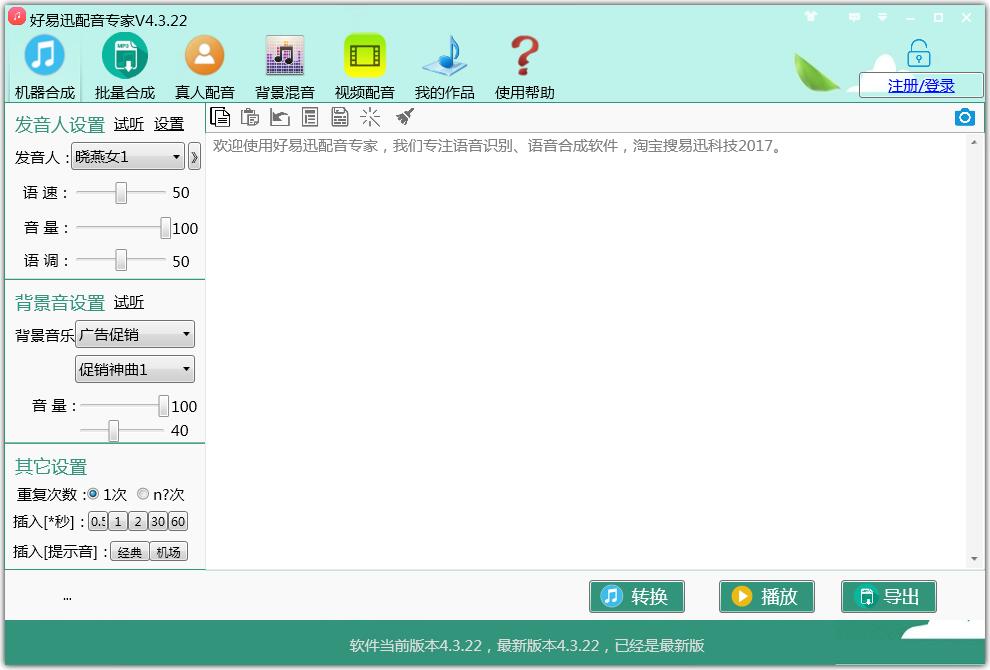Click the copy text toolbar icon

pyautogui.click(x=220, y=118)
